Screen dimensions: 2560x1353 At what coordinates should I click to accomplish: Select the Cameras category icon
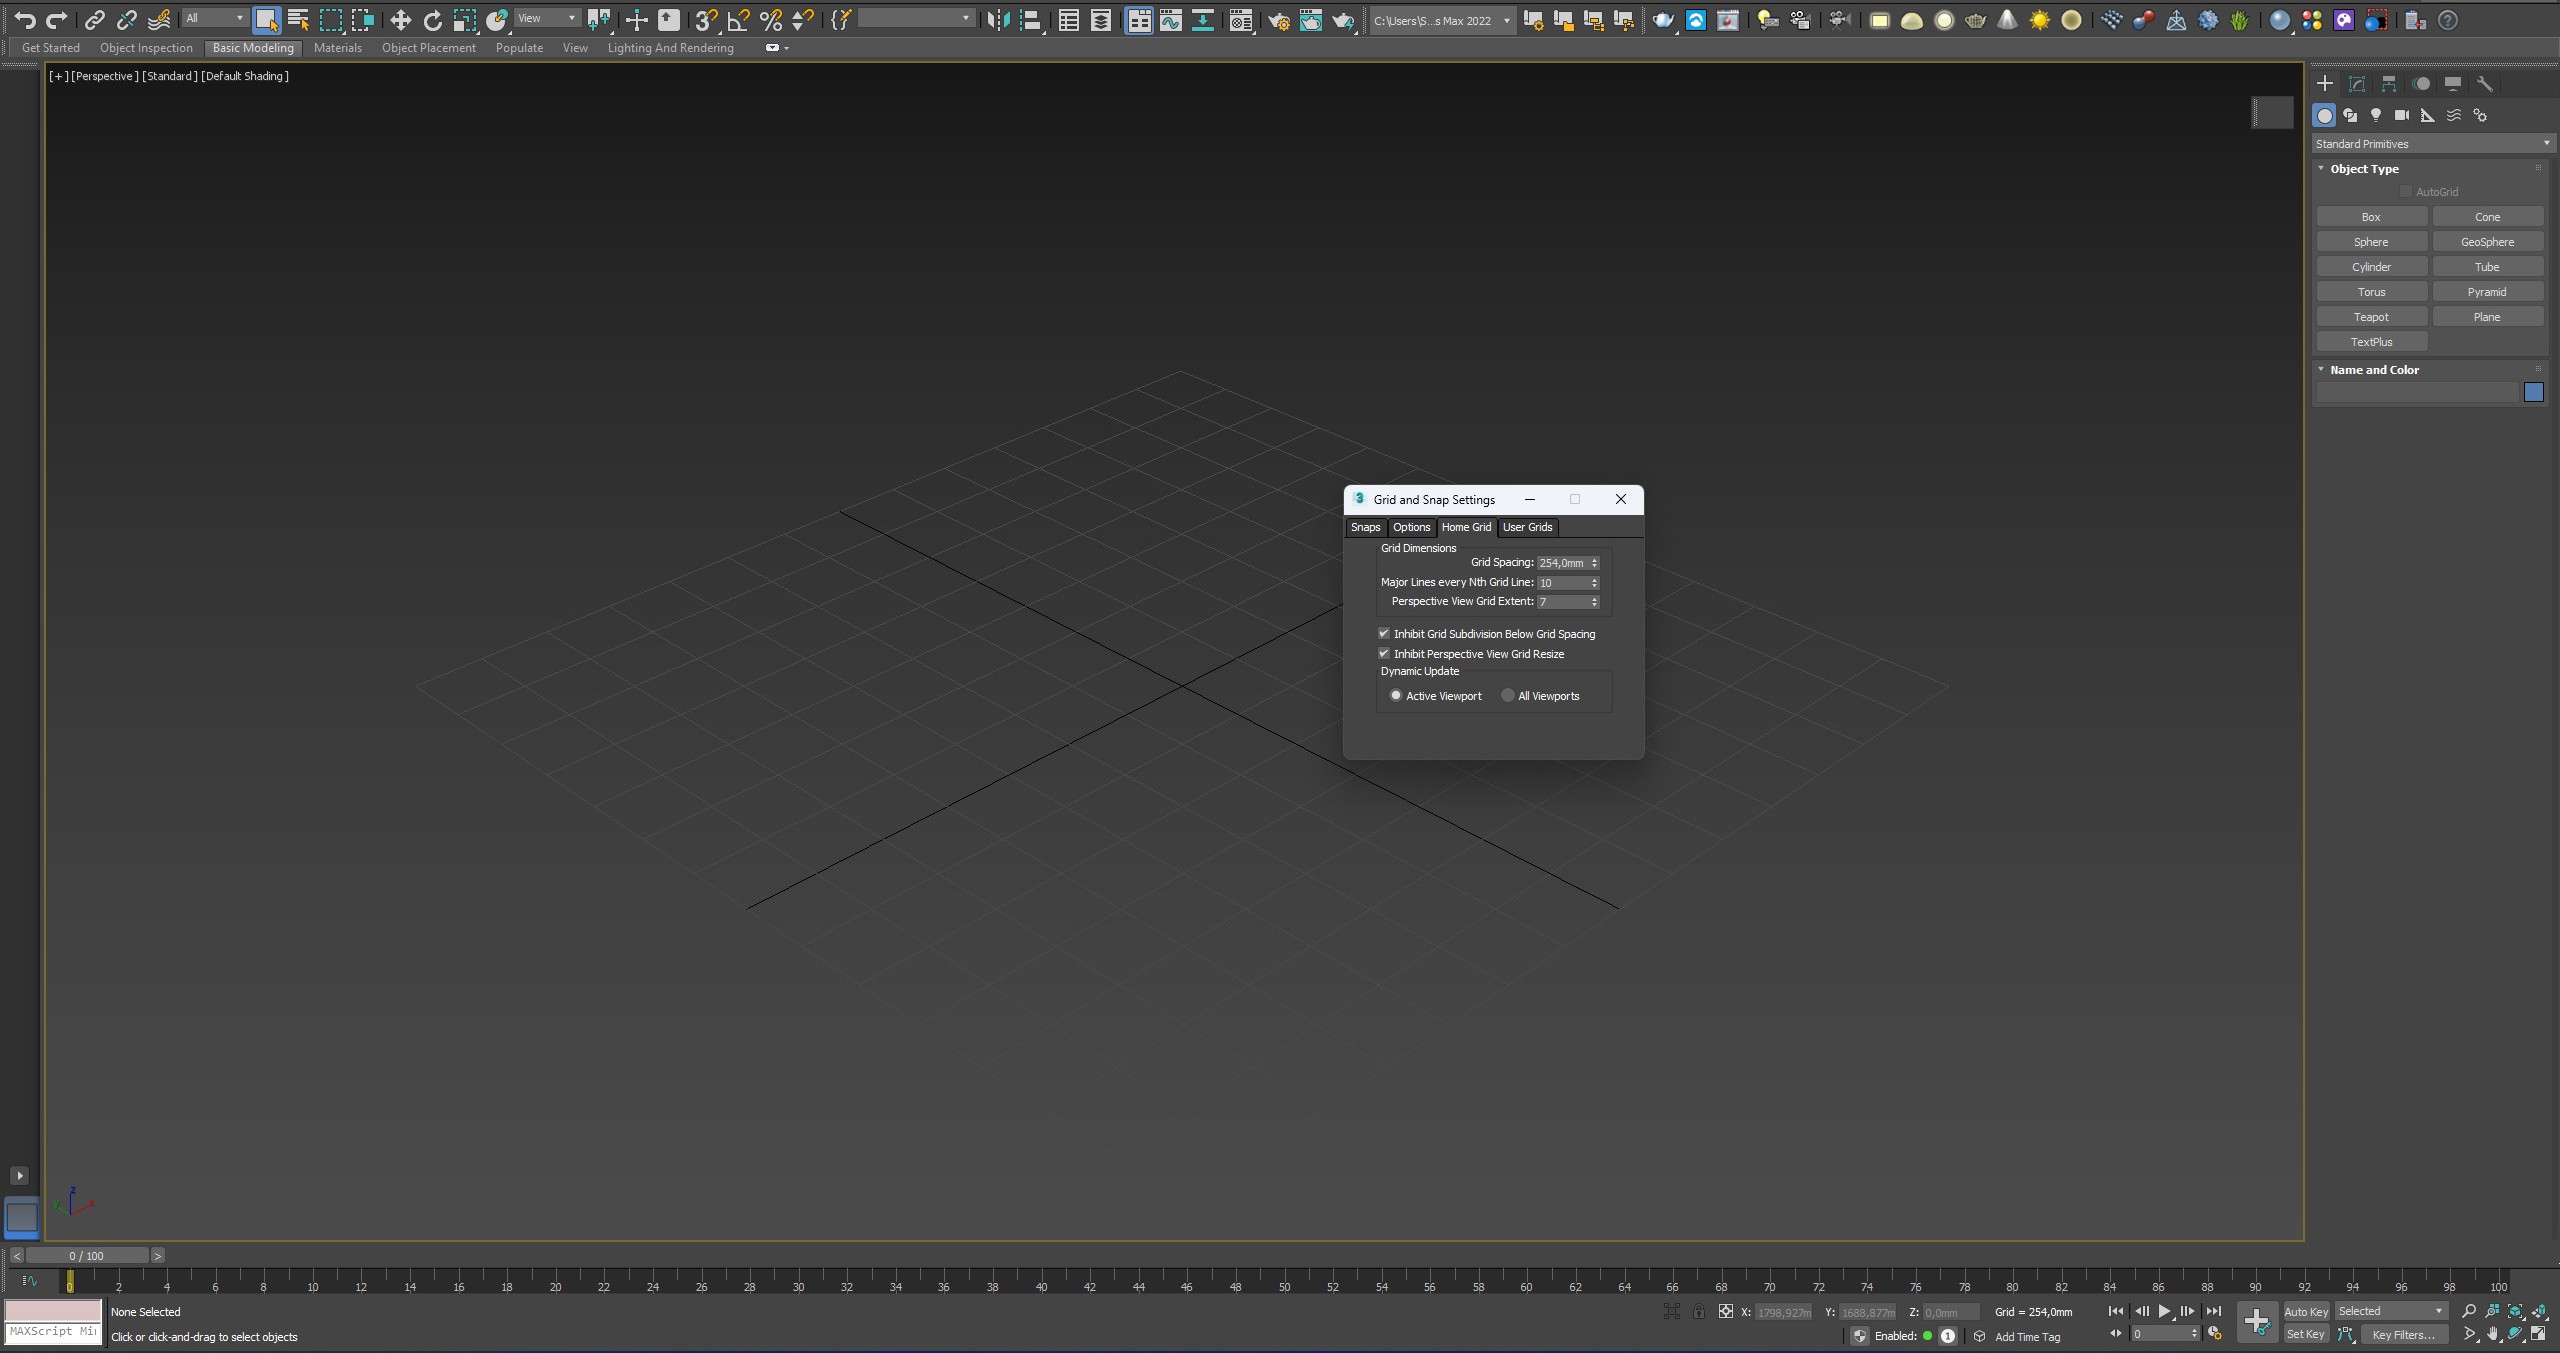click(2401, 115)
